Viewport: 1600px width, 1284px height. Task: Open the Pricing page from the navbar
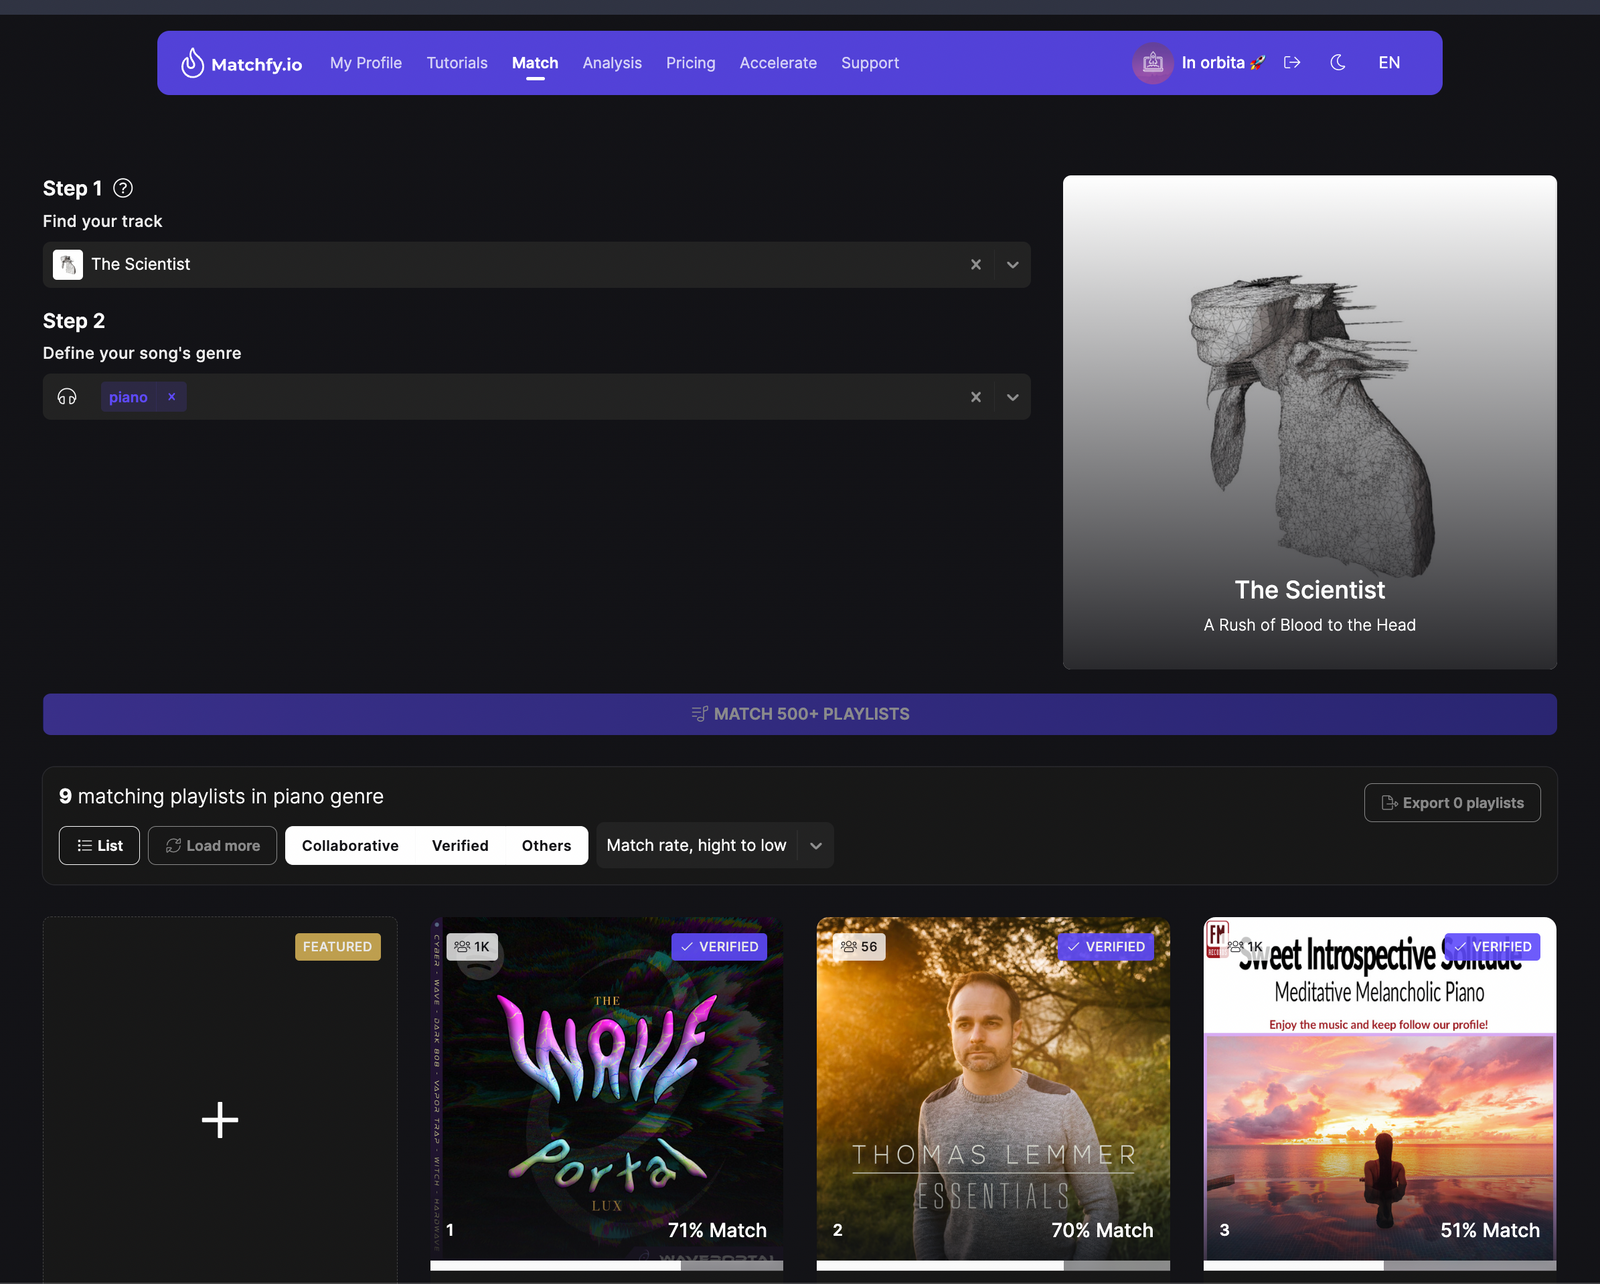coord(690,62)
